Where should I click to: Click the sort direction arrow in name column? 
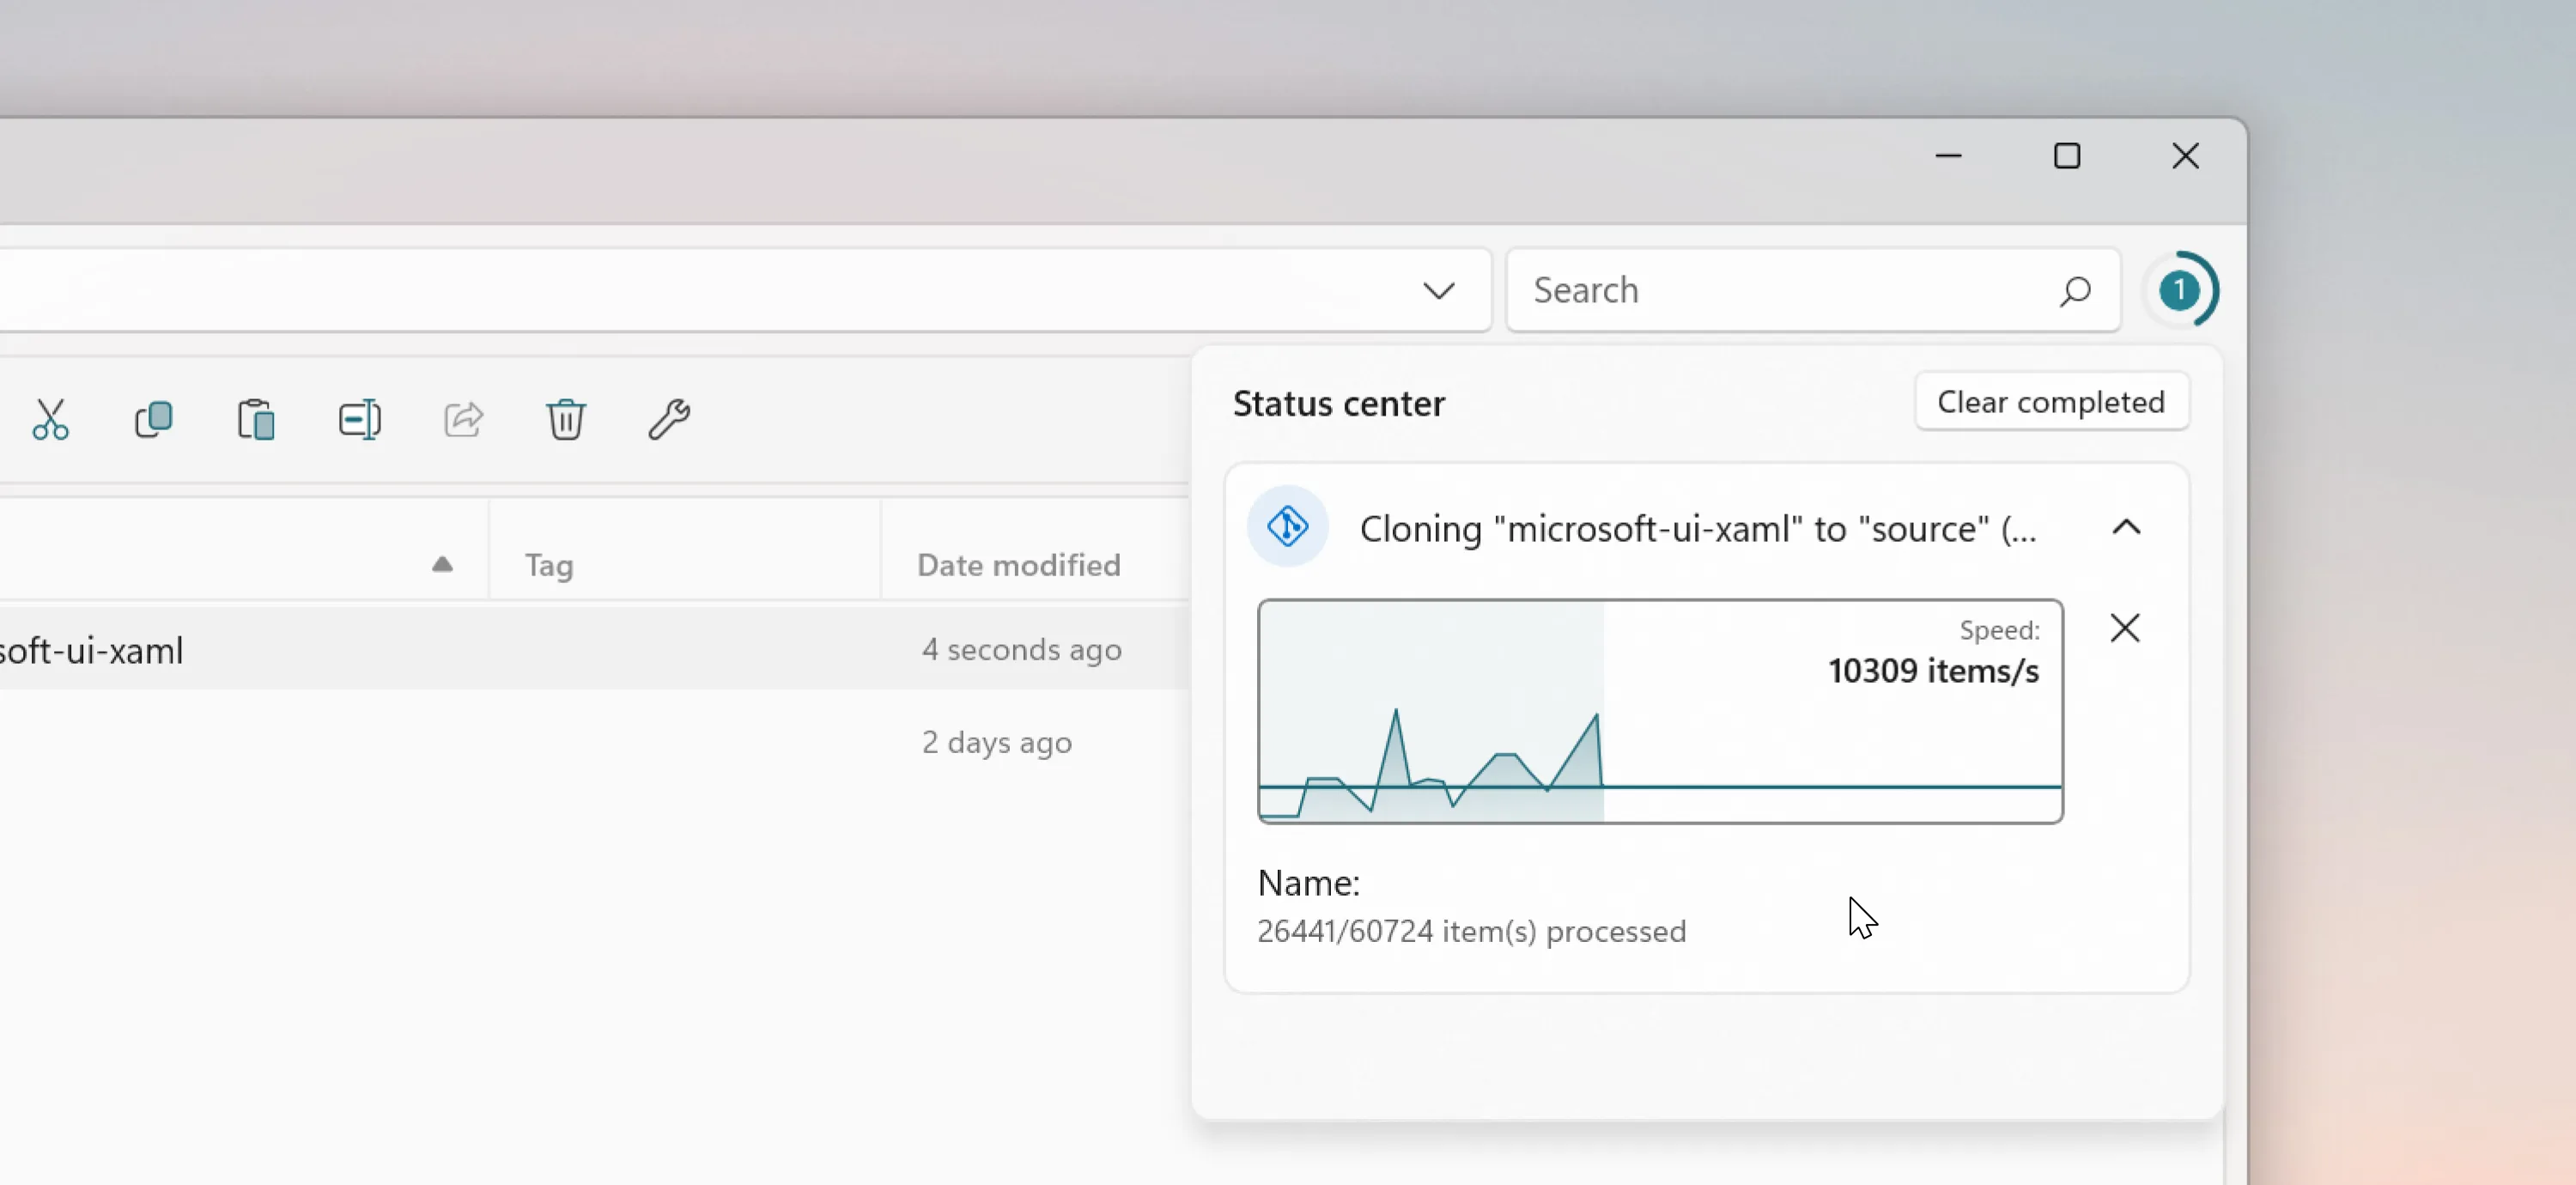442,565
